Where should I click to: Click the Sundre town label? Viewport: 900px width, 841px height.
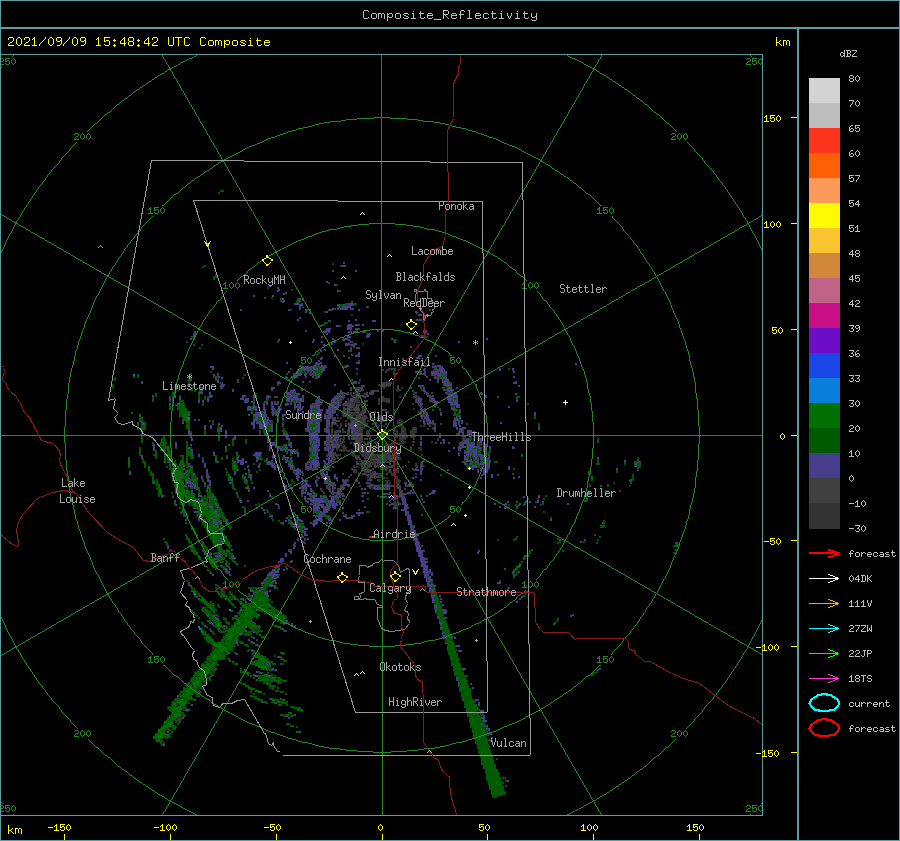click(304, 414)
